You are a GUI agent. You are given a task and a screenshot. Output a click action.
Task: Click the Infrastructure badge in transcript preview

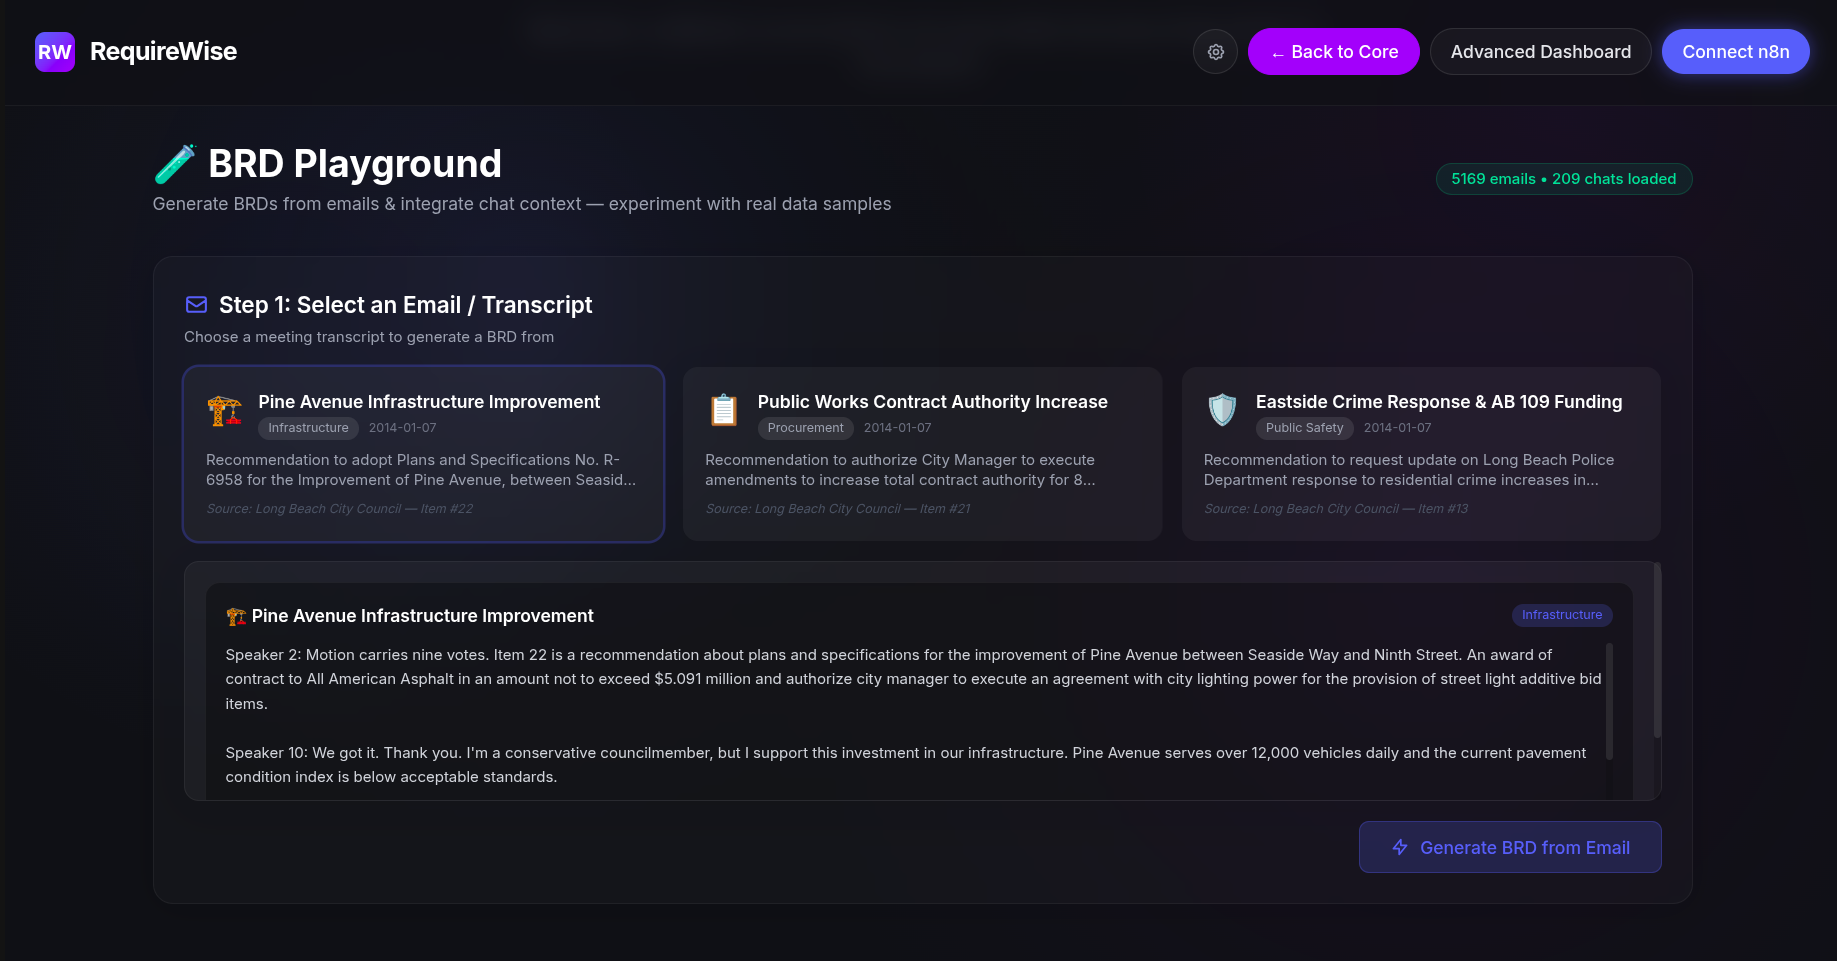pyautogui.click(x=1561, y=615)
